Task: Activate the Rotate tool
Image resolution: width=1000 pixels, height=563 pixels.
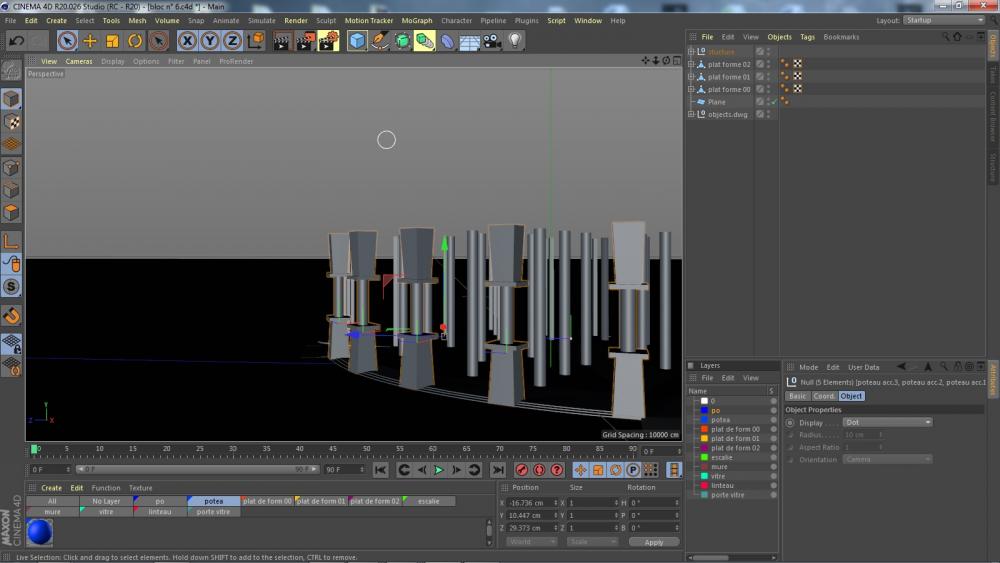Action: coord(135,41)
